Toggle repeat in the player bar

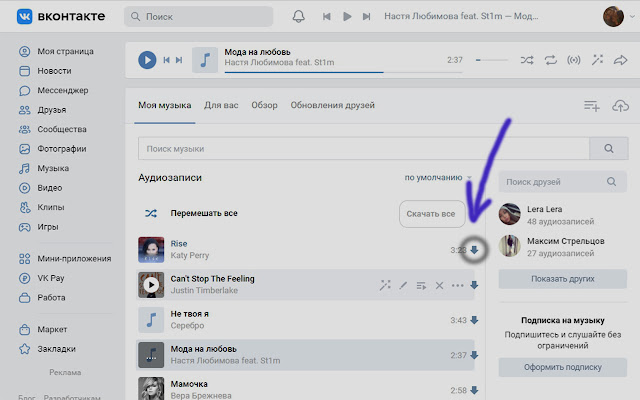pyautogui.click(x=551, y=60)
